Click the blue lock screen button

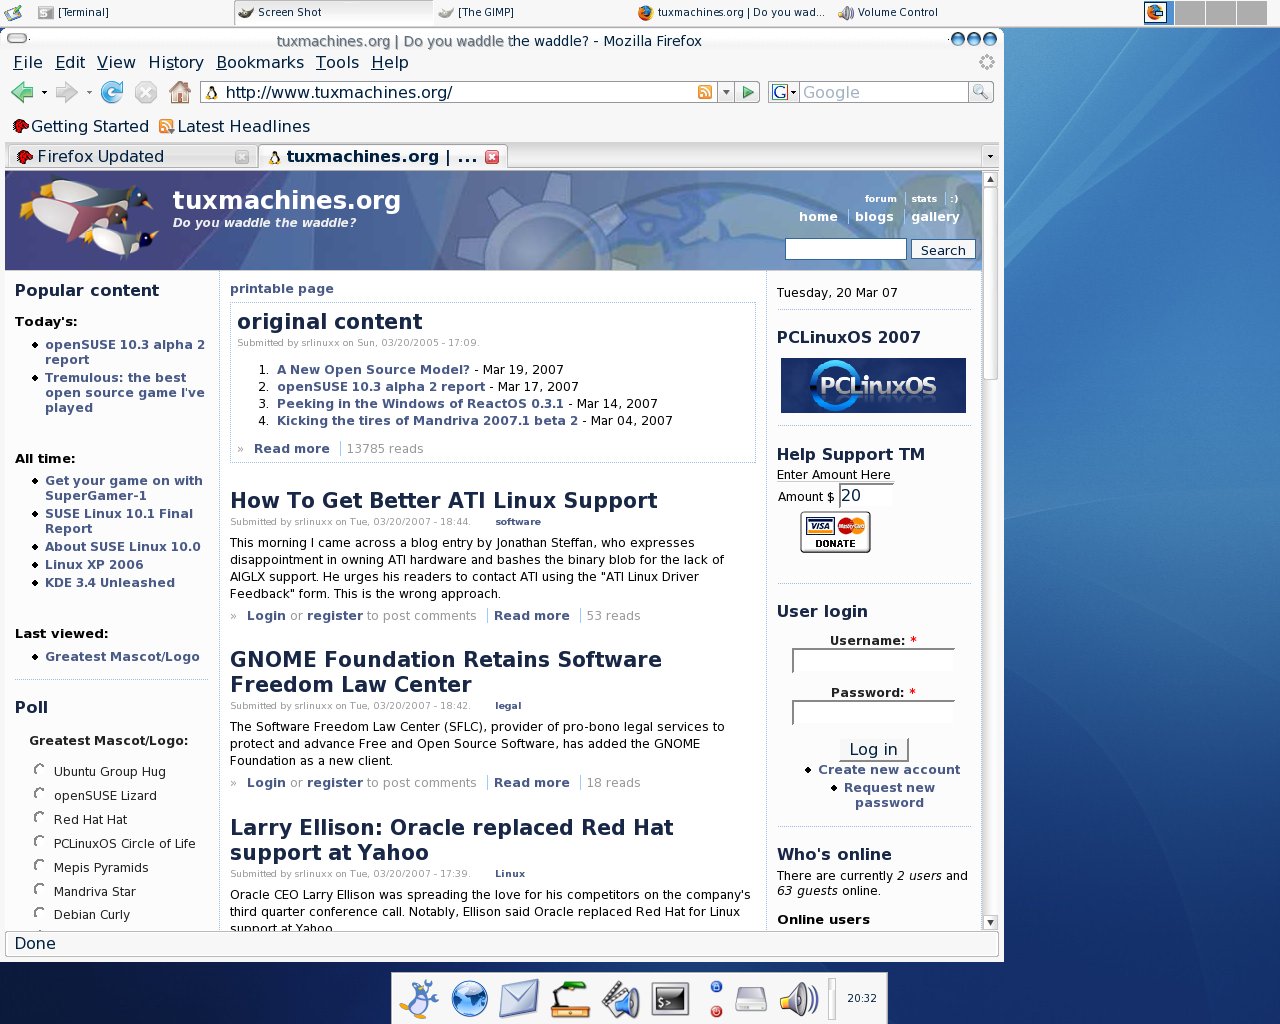coord(716,986)
